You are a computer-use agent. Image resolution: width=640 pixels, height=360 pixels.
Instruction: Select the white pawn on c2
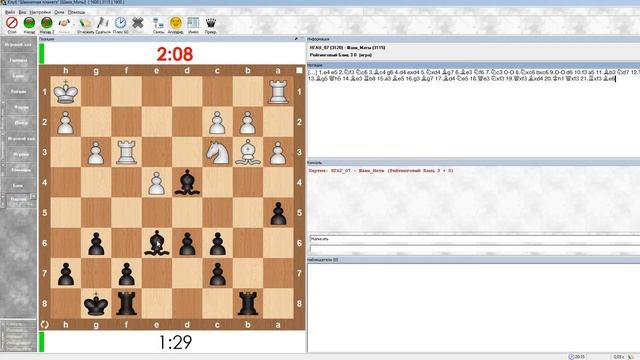218,122
